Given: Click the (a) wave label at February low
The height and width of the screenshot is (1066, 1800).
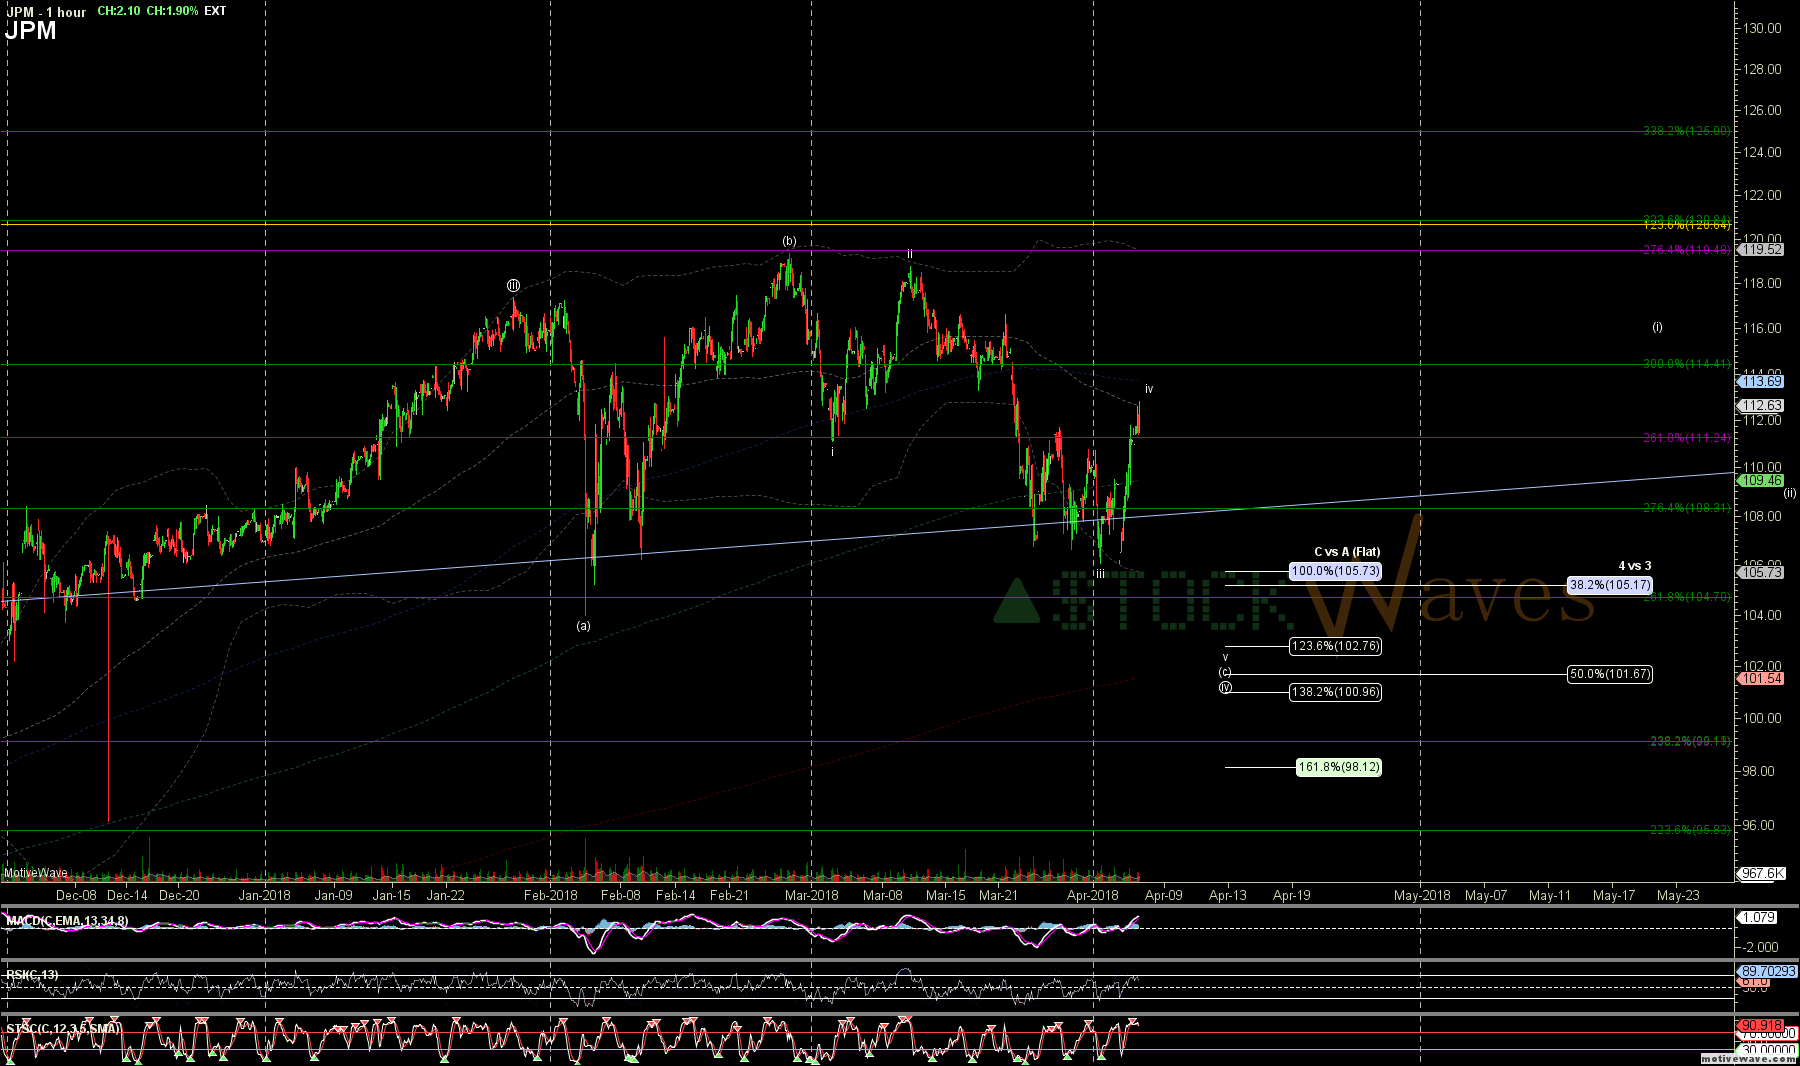Looking at the screenshot, I should (x=583, y=626).
